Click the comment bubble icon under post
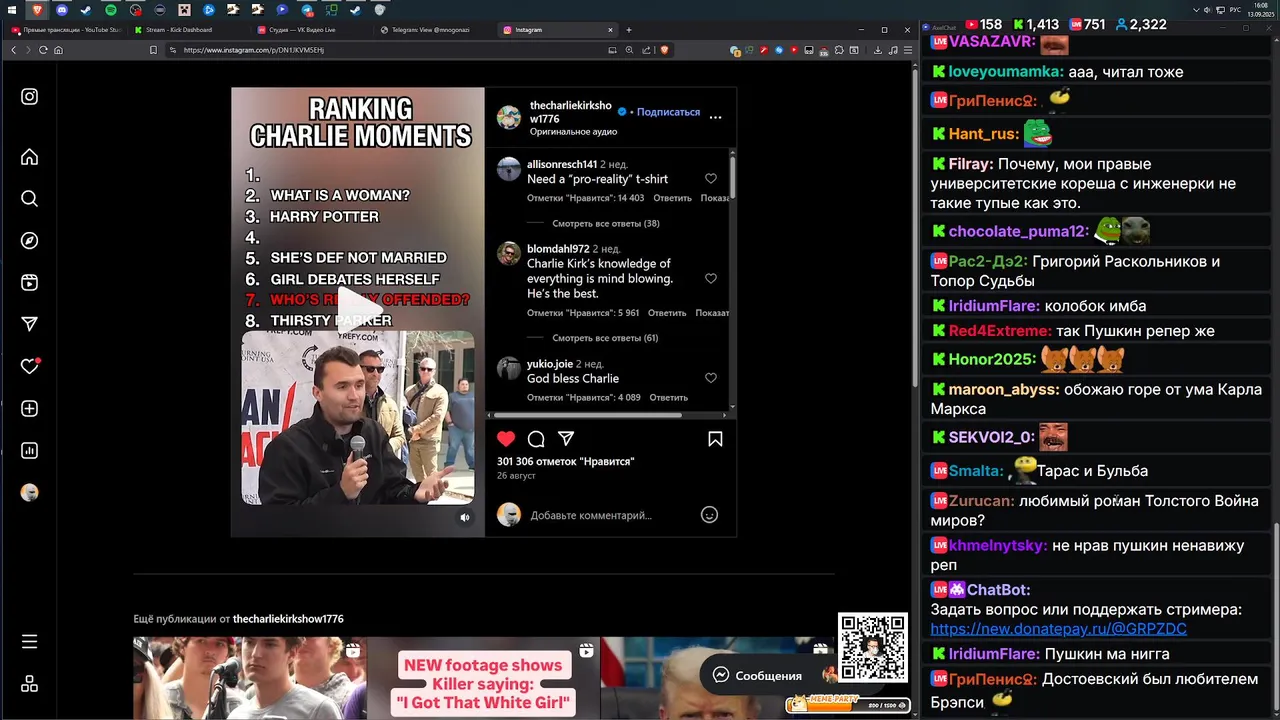This screenshot has width=1280, height=720. coord(536,439)
